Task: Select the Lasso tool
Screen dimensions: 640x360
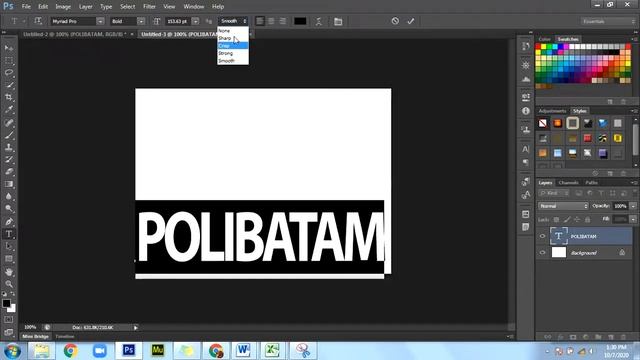Action: (x=9, y=73)
